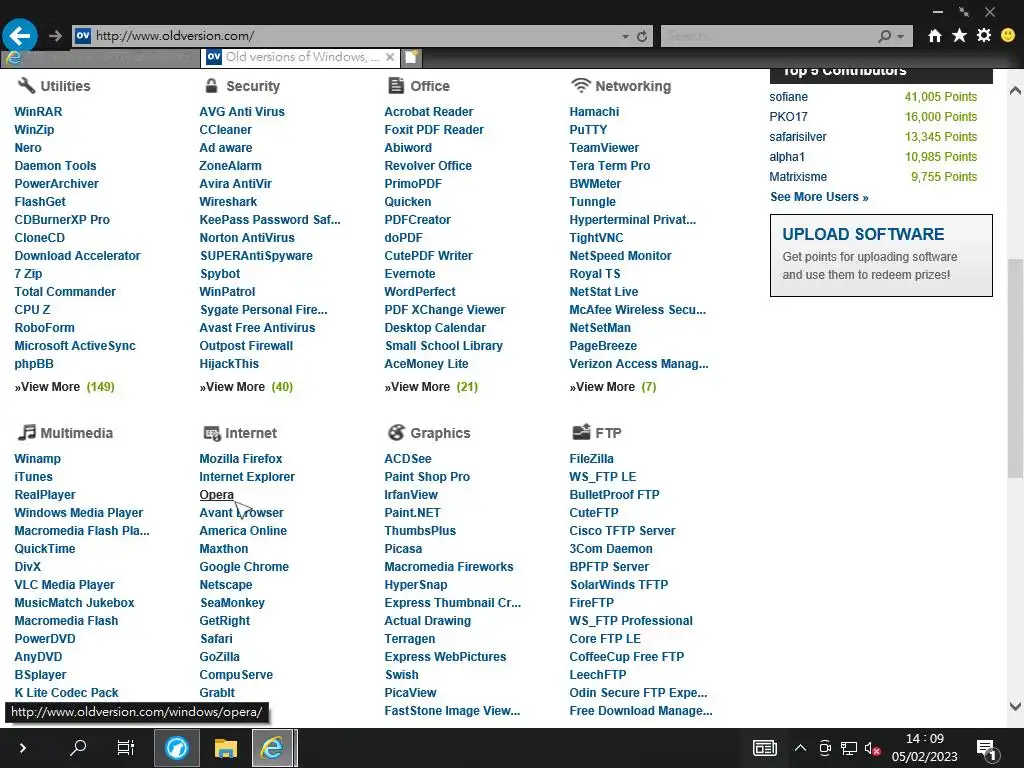Viewport: 1024px width, 768px height.
Task: Open Paint Shop Pro link
Action: click(427, 477)
